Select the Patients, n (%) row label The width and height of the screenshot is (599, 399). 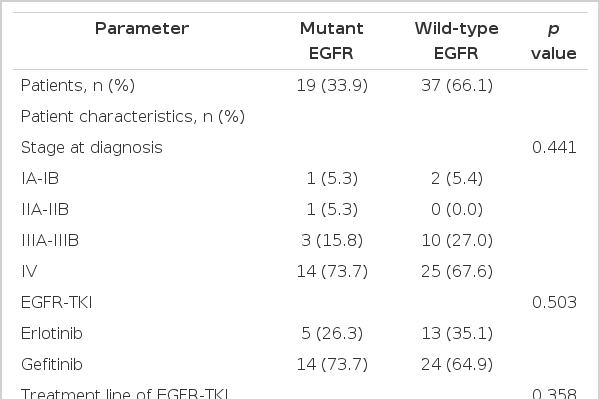(x=78, y=85)
